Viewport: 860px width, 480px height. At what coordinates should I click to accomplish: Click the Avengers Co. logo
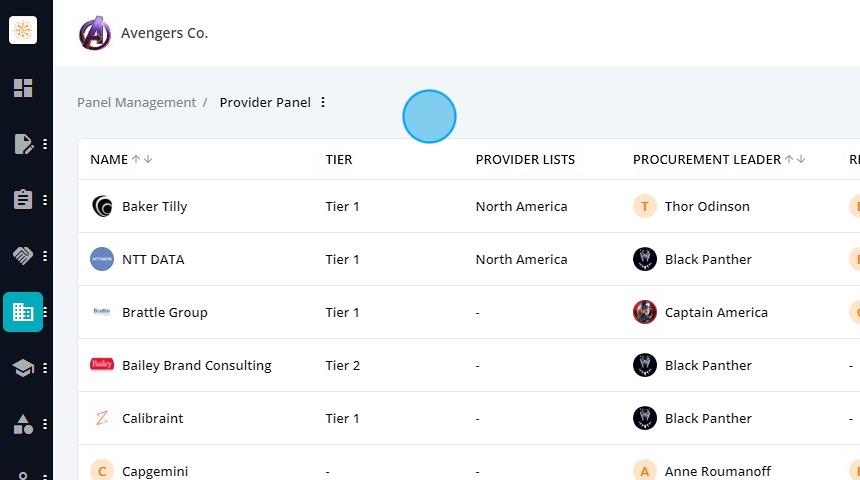tap(95, 33)
